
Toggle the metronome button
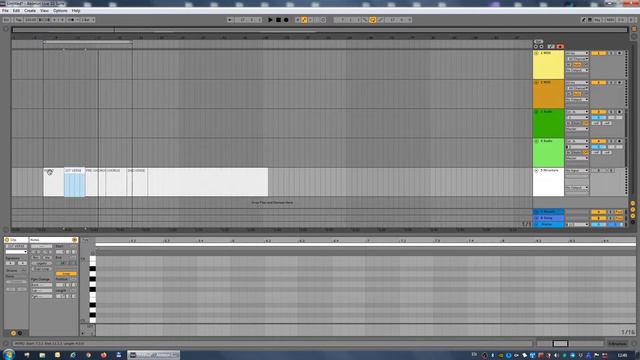pyautogui.click(x=72, y=20)
